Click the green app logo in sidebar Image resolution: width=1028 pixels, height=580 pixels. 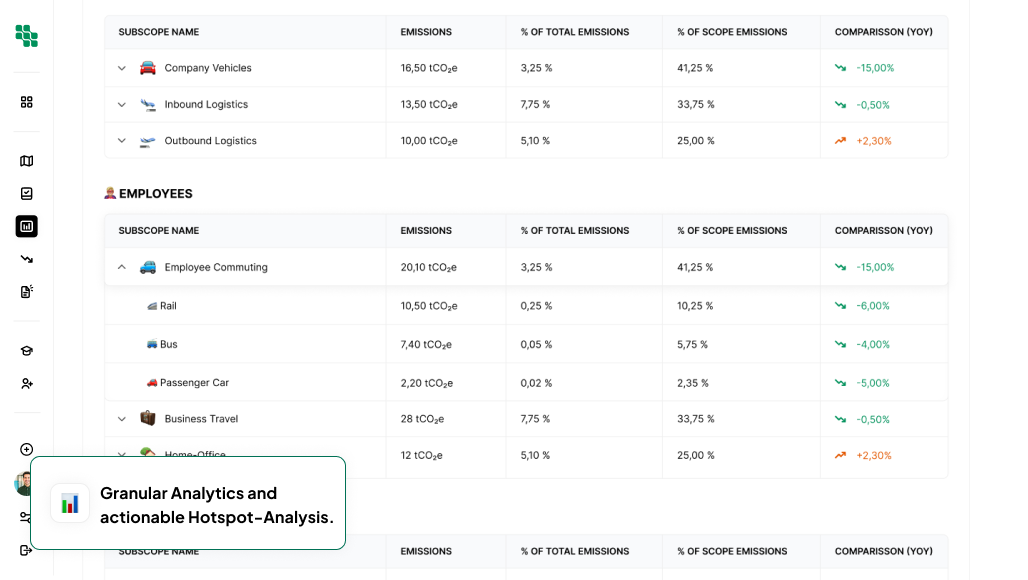pyautogui.click(x=27, y=36)
